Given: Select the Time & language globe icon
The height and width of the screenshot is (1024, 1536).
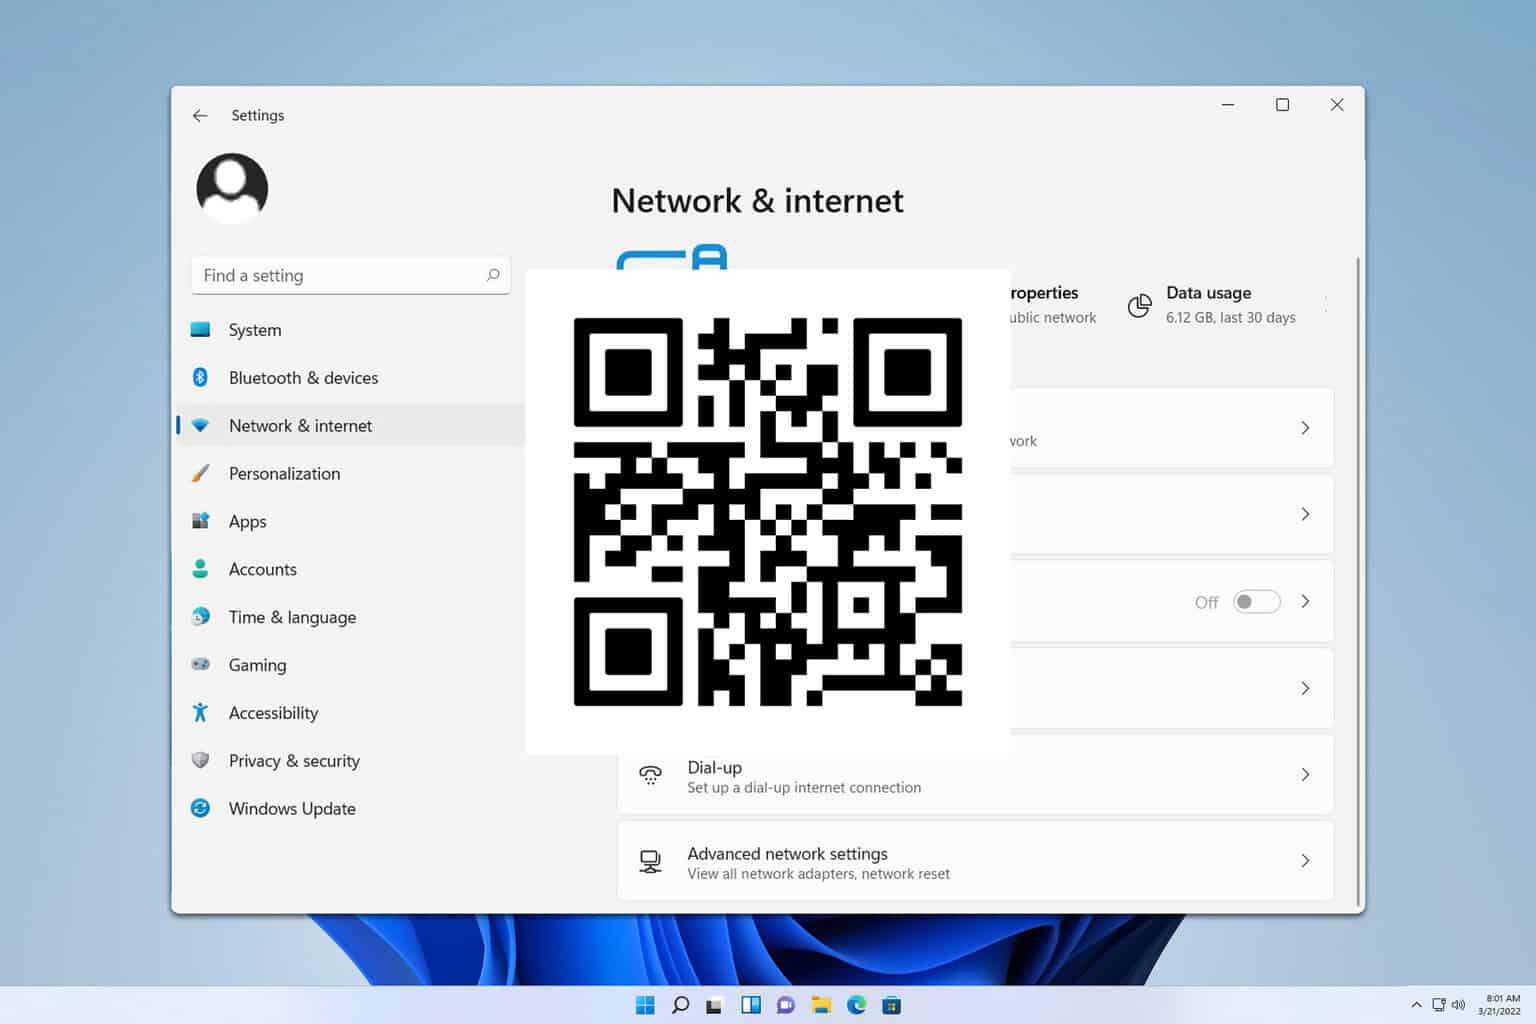Looking at the screenshot, I should tap(200, 617).
